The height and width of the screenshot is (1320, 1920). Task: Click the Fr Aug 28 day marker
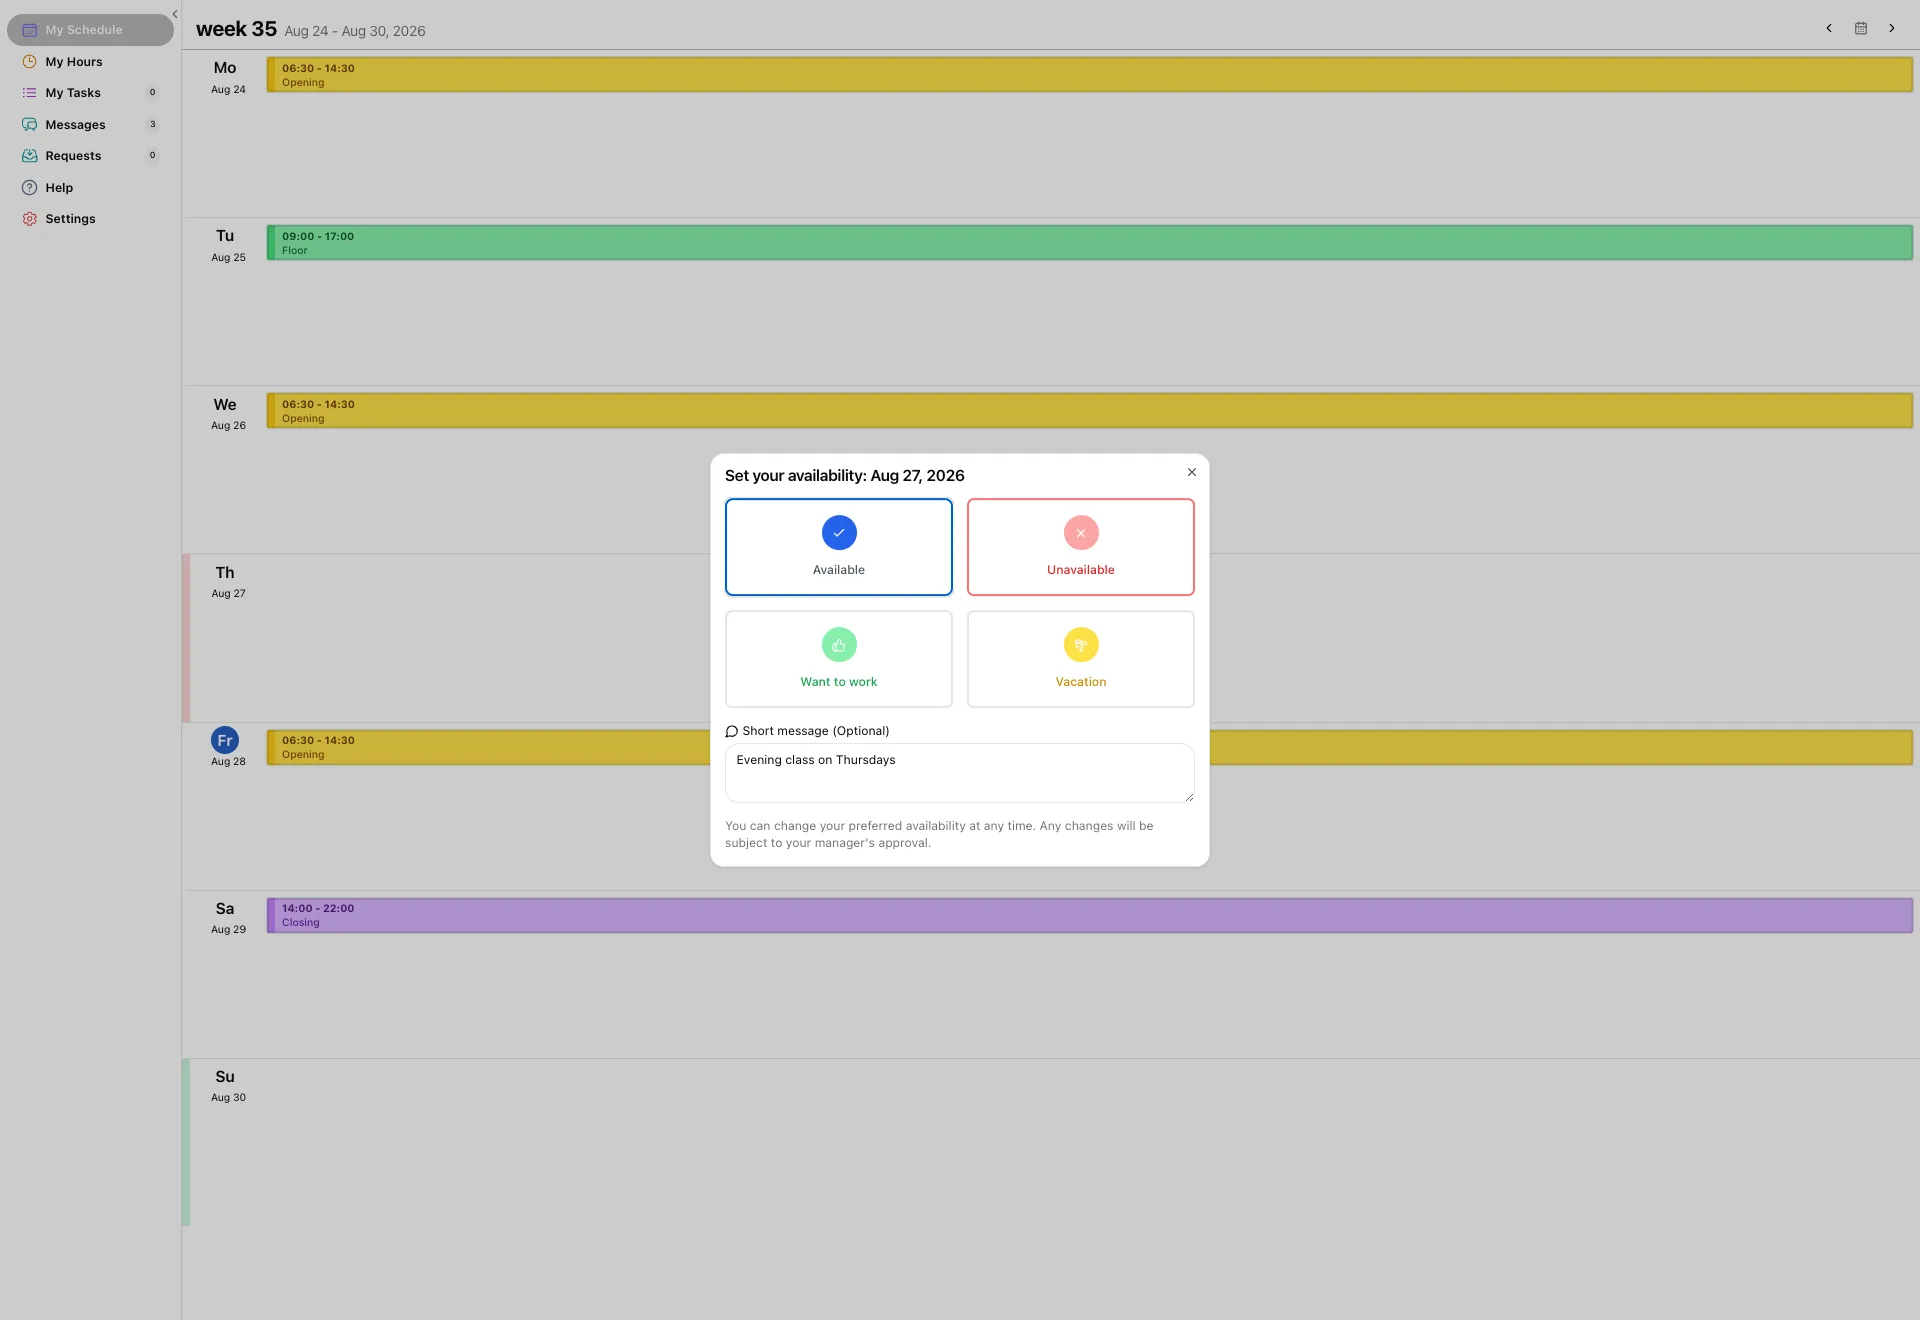tap(227, 747)
